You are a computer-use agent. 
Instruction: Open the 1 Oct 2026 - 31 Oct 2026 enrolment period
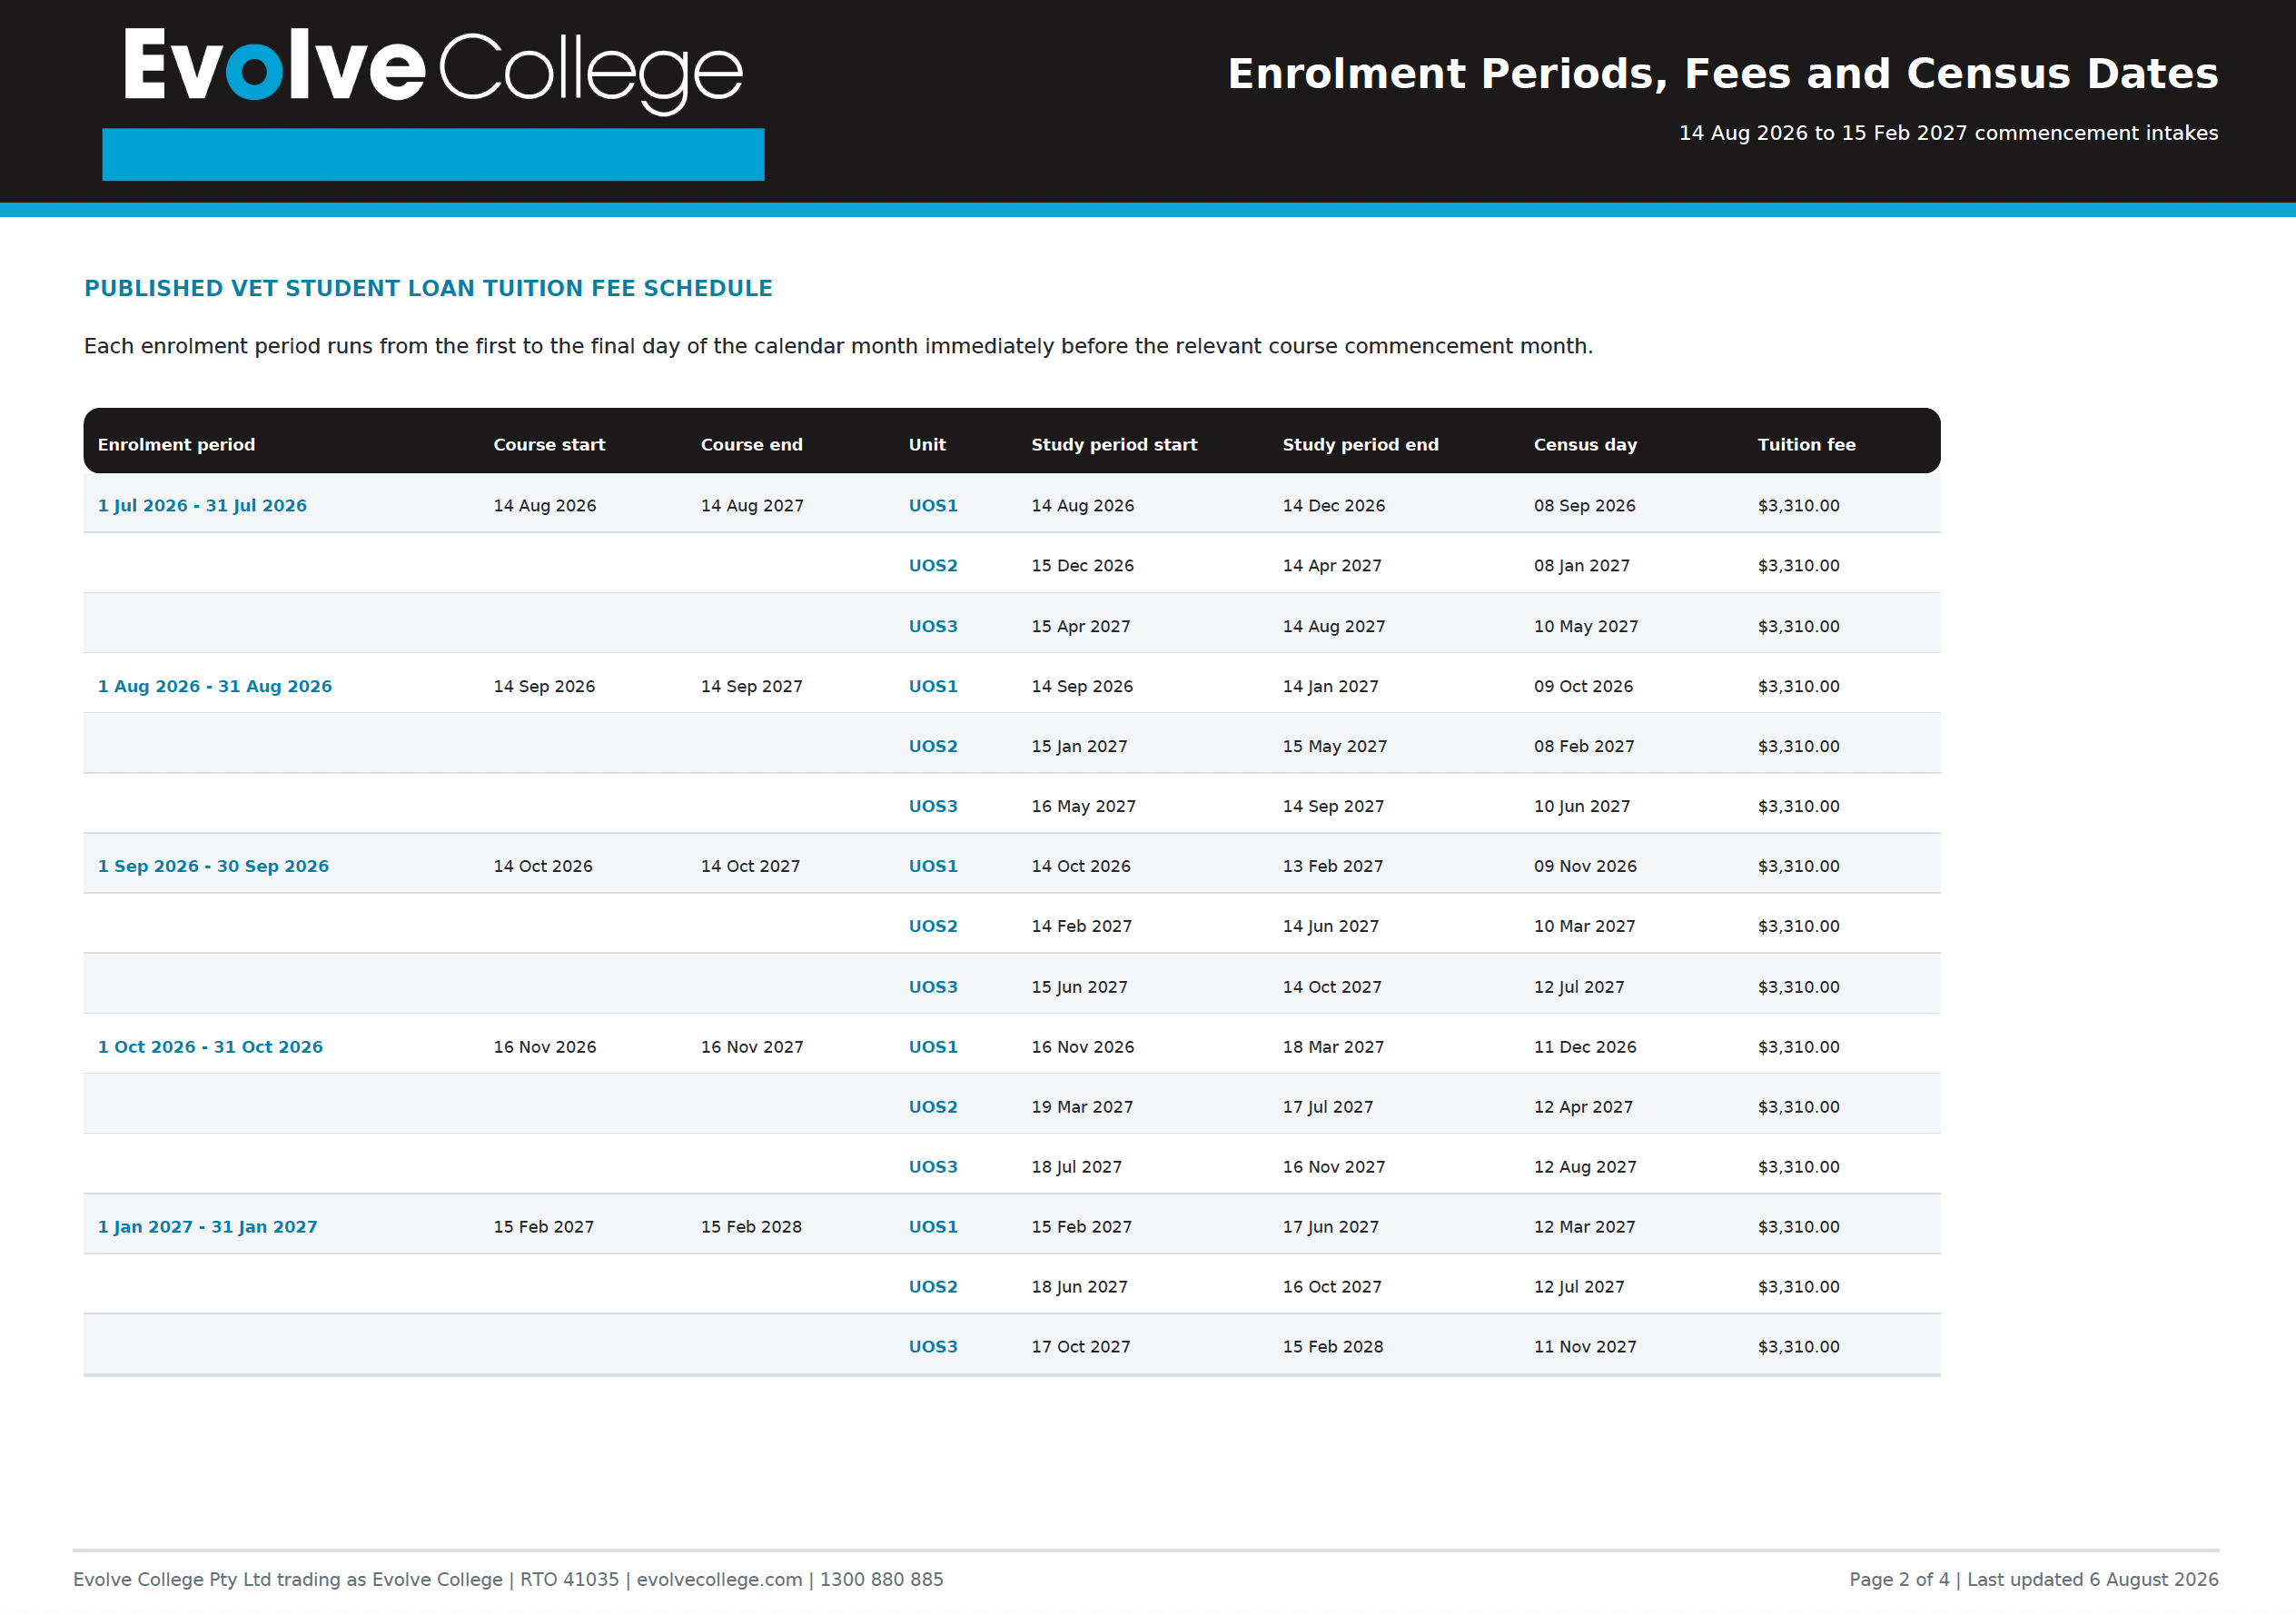pos(210,1046)
